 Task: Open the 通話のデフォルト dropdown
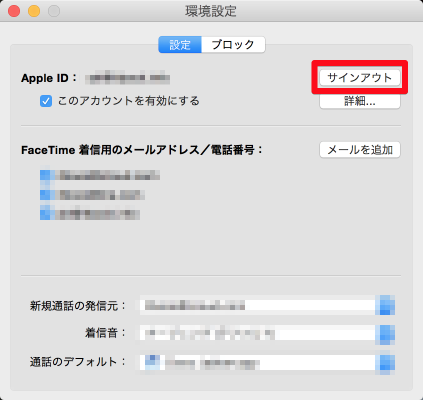(267, 362)
